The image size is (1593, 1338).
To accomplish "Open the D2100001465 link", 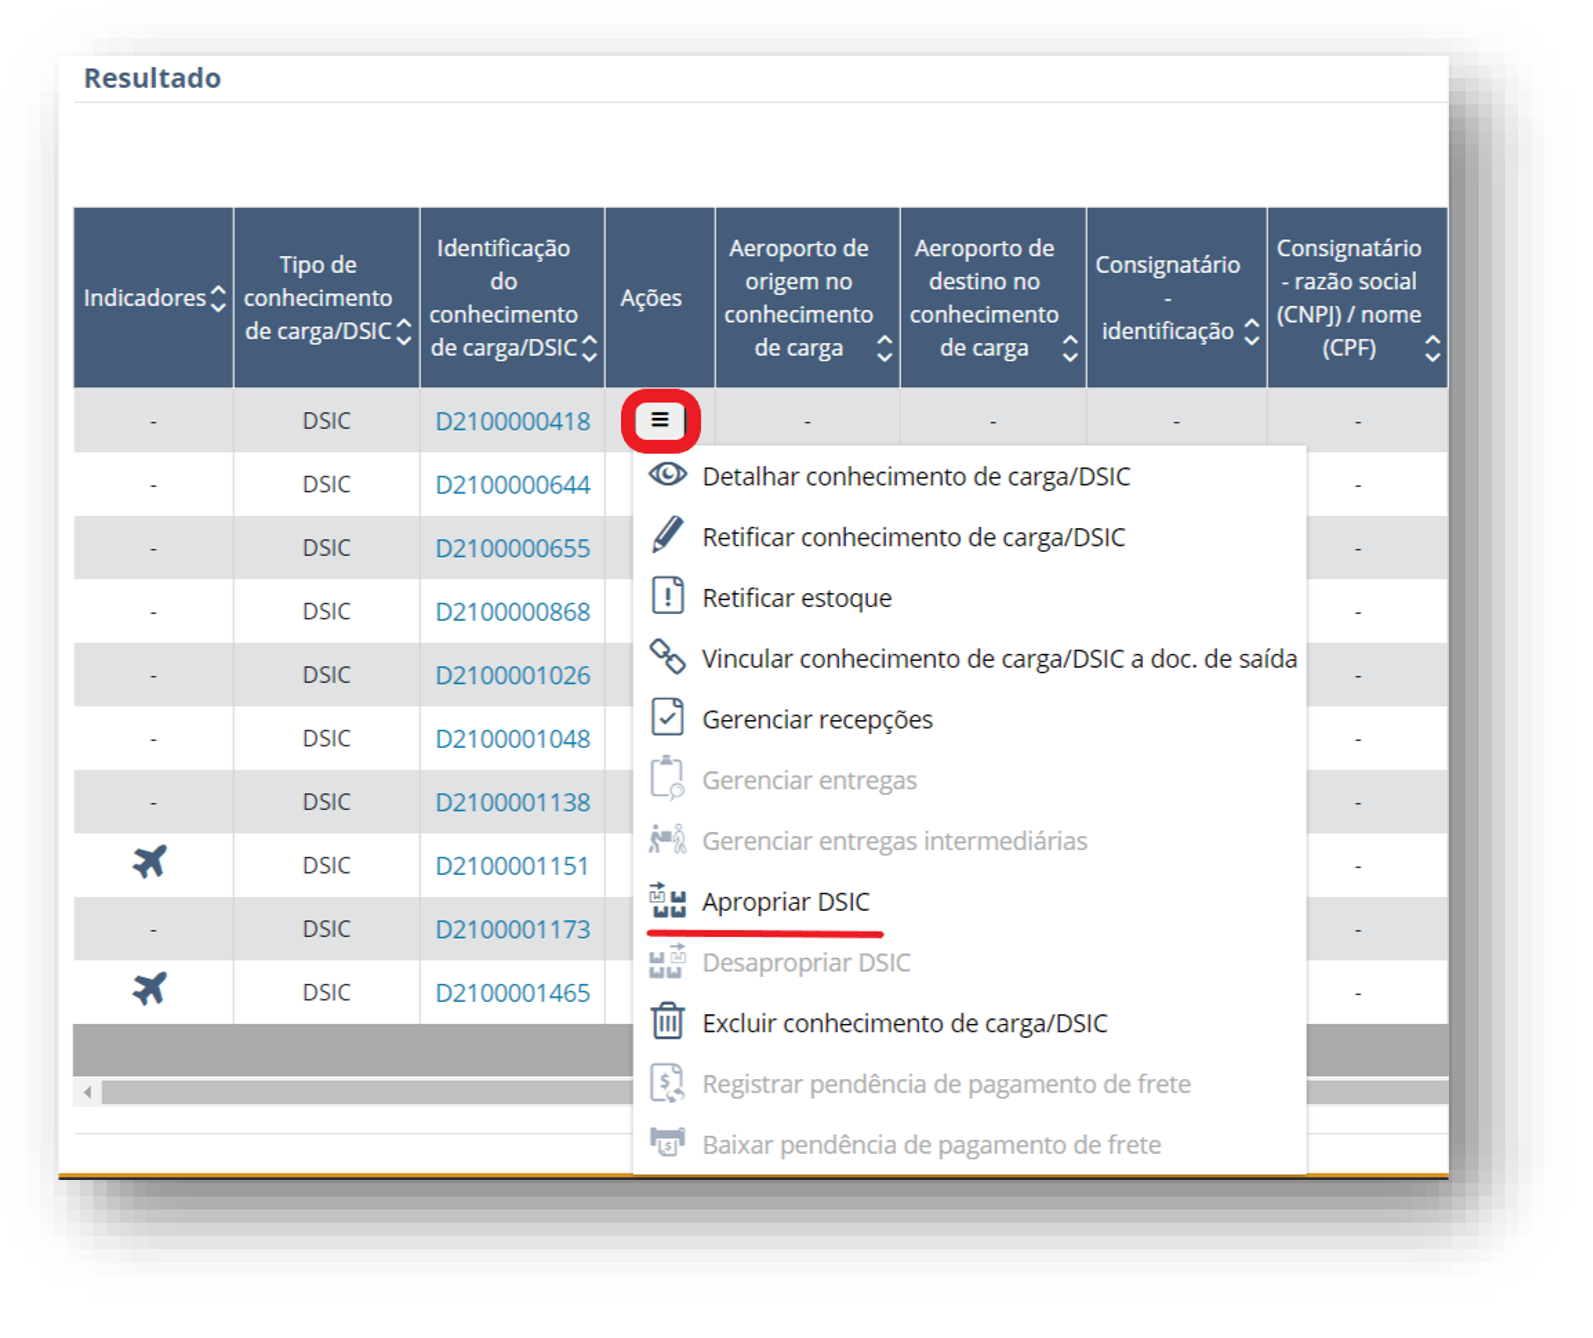I will [513, 993].
